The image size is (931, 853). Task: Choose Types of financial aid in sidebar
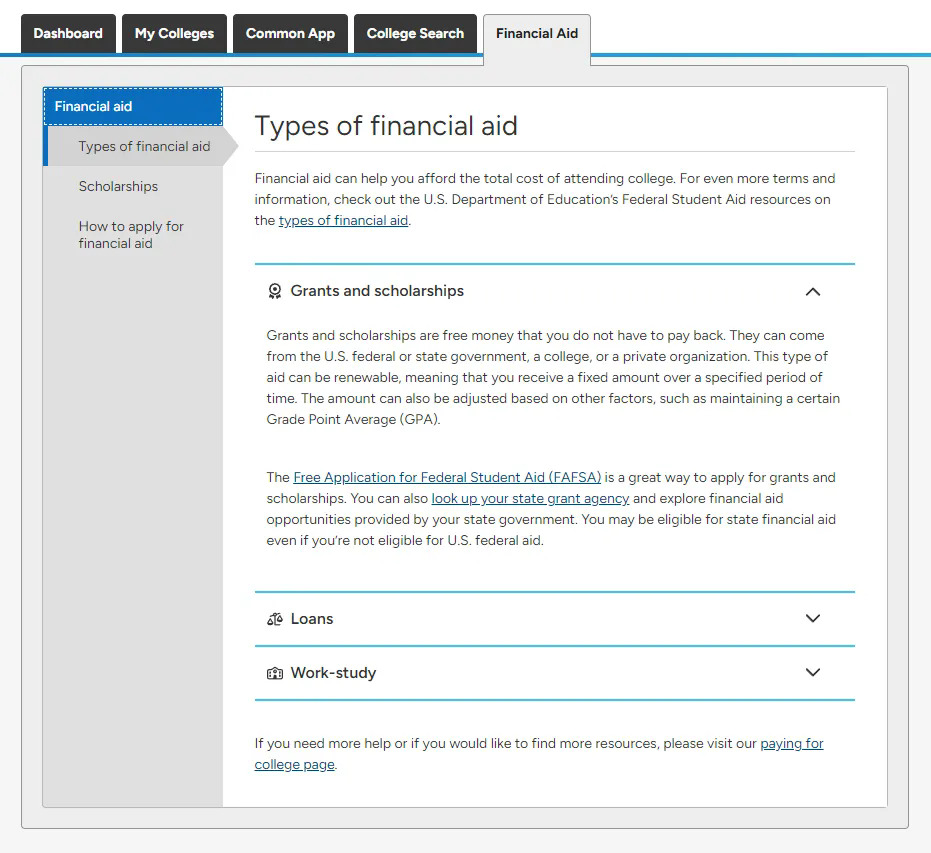click(144, 147)
